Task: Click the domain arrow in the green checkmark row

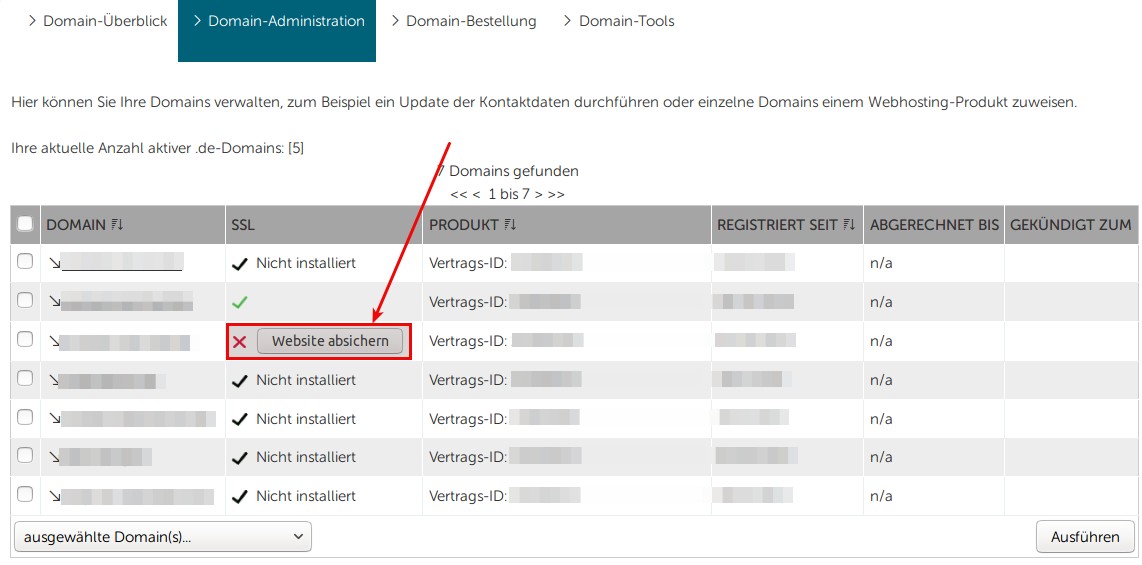Action: pos(55,301)
